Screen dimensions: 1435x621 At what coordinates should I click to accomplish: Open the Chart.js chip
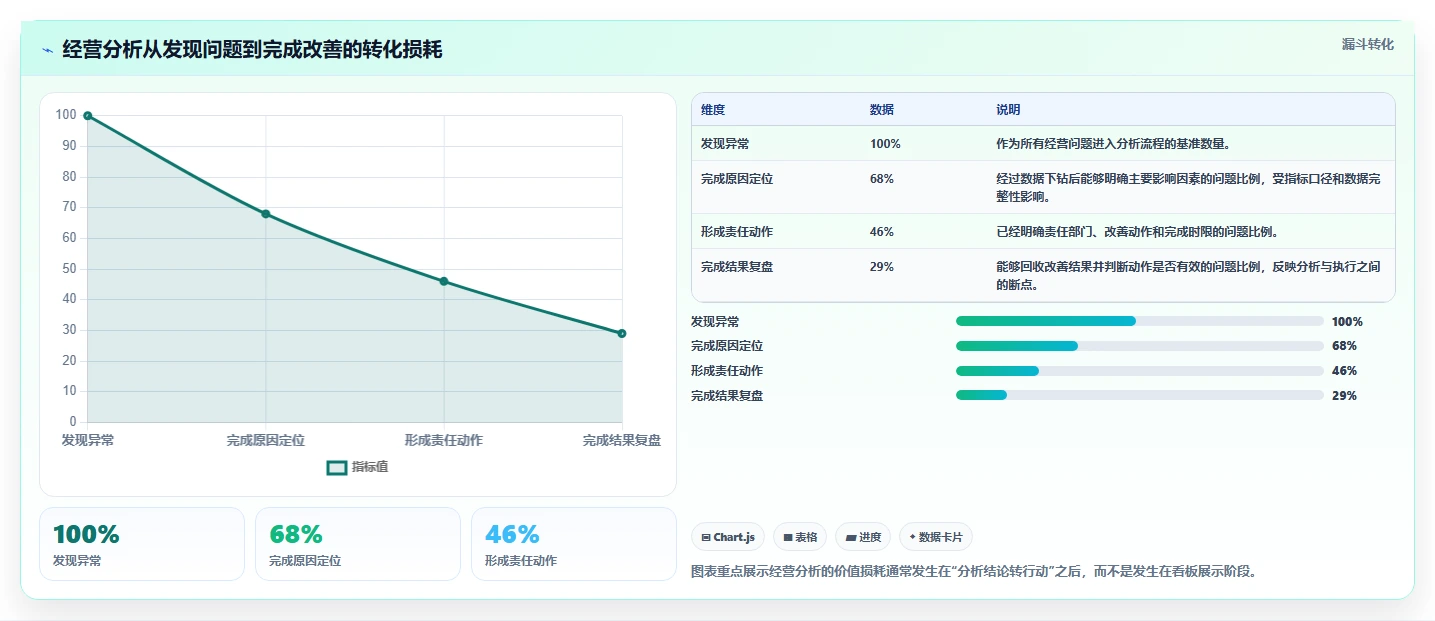pos(728,537)
